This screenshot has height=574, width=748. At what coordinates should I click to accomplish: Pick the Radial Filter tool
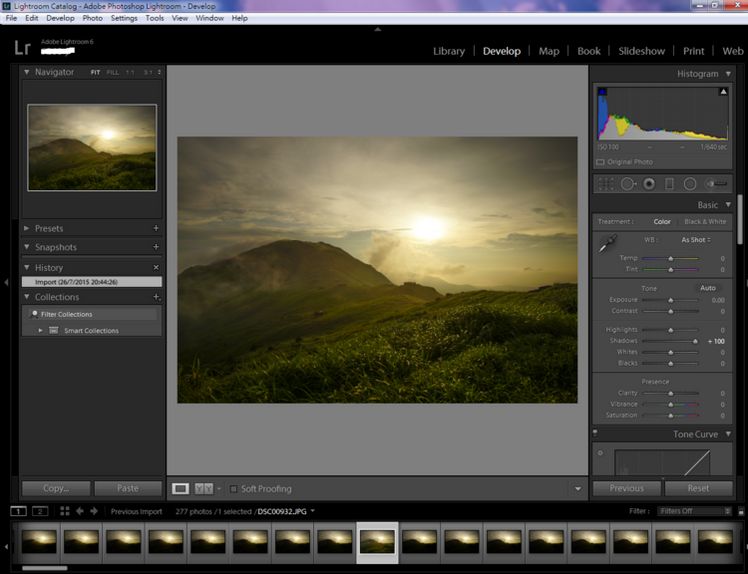pos(690,184)
